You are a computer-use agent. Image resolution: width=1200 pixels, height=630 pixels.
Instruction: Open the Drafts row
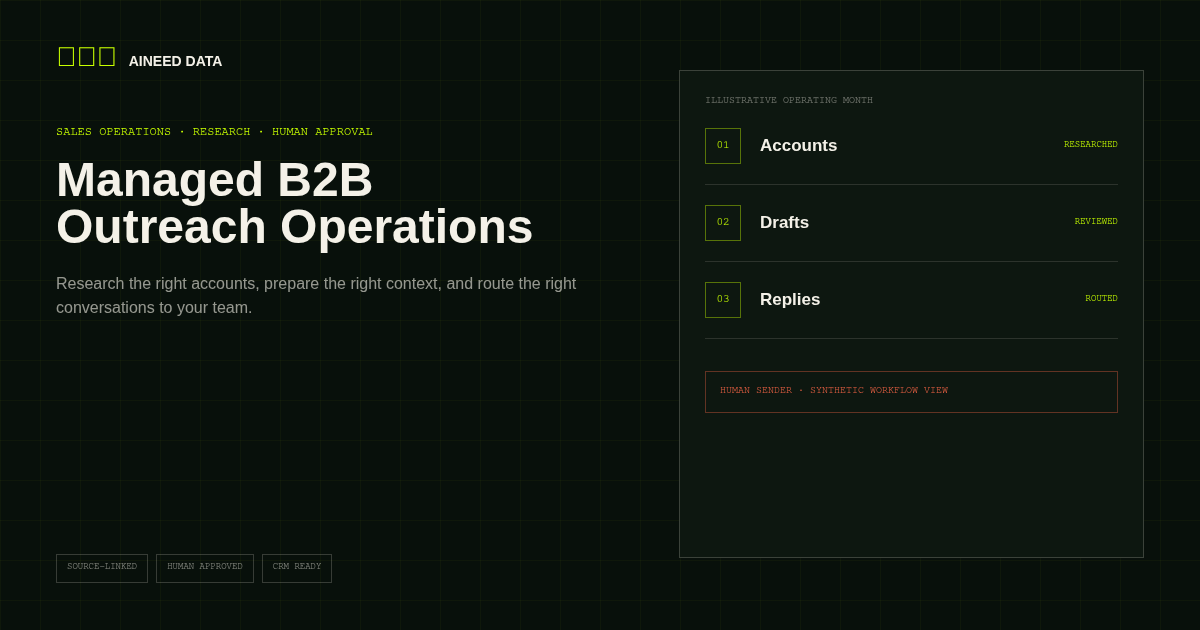pyautogui.click(x=911, y=223)
